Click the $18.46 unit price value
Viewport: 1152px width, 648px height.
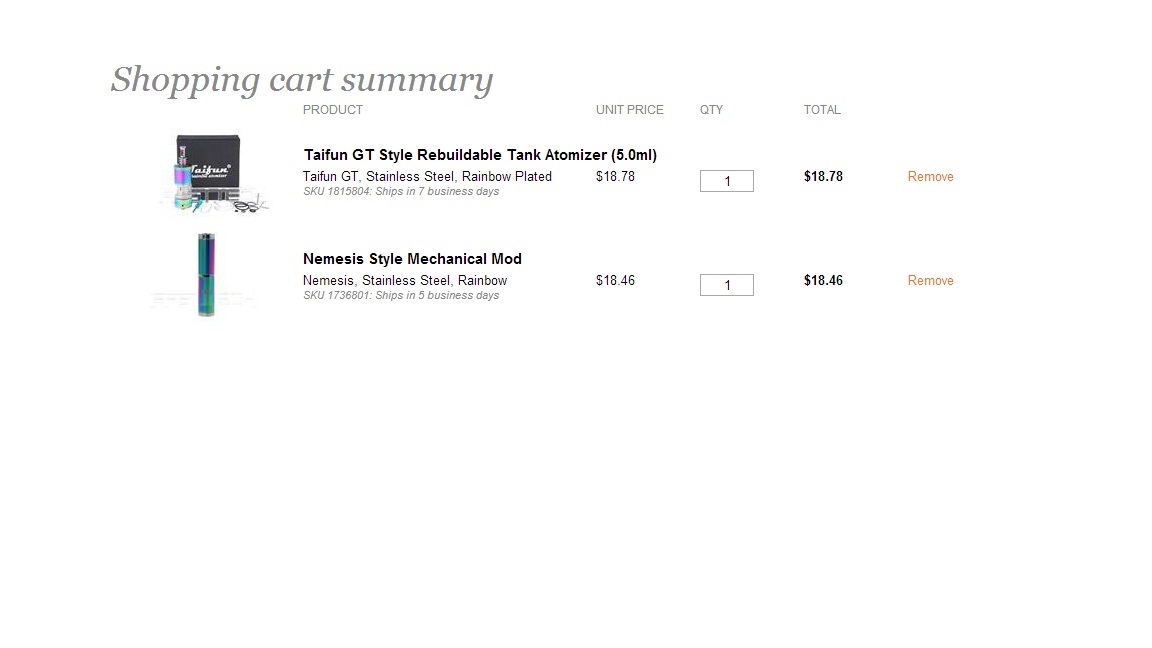(615, 281)
